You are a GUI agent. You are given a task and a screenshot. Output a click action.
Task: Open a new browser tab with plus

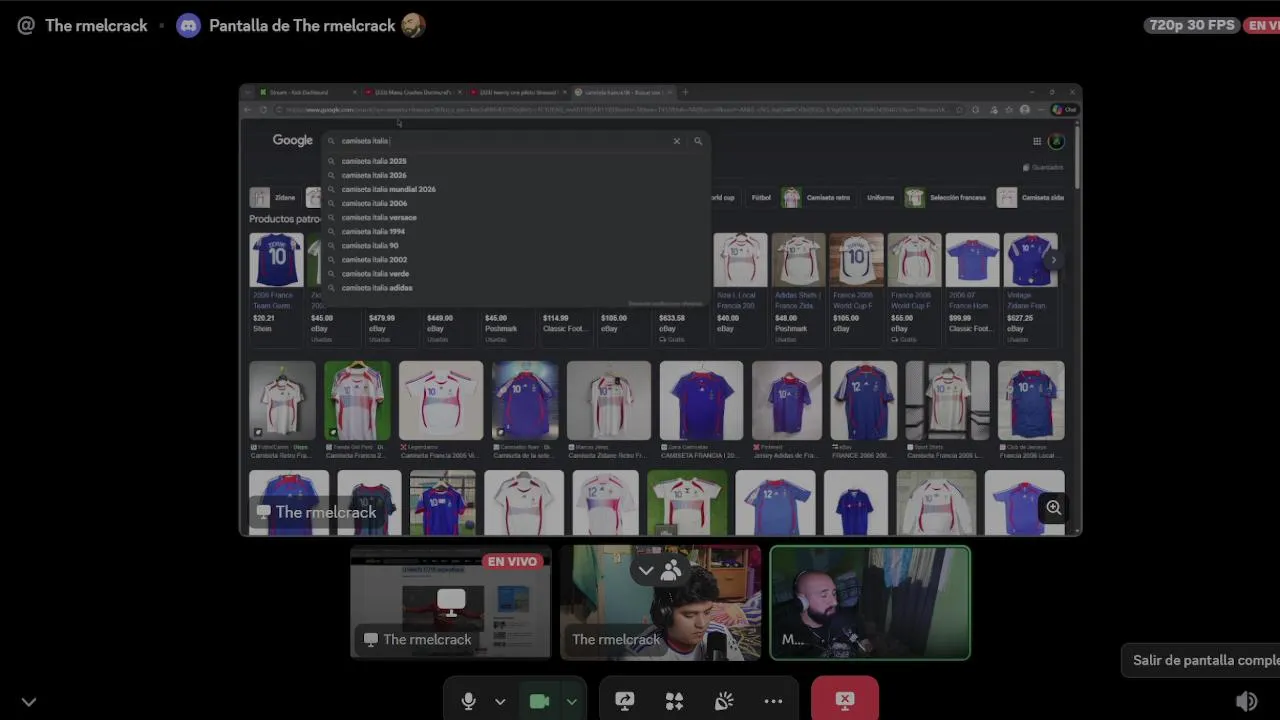click(685, 92)
